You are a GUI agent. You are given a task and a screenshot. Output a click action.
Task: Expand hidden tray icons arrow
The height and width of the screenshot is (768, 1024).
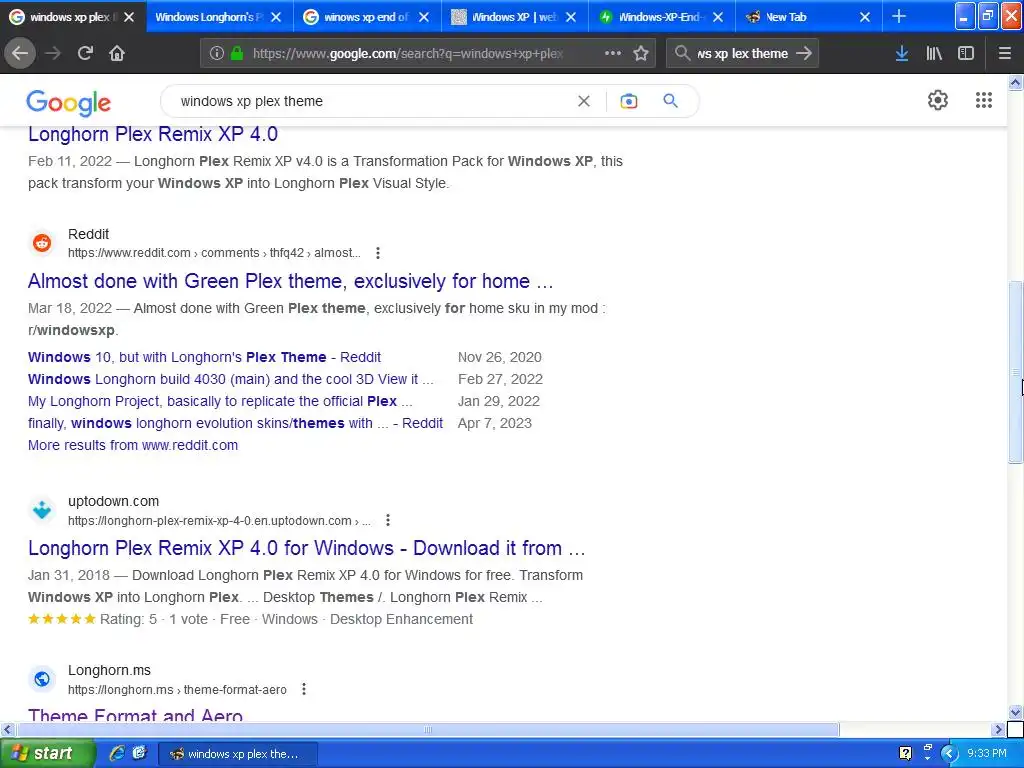click(x=949, y=754)
